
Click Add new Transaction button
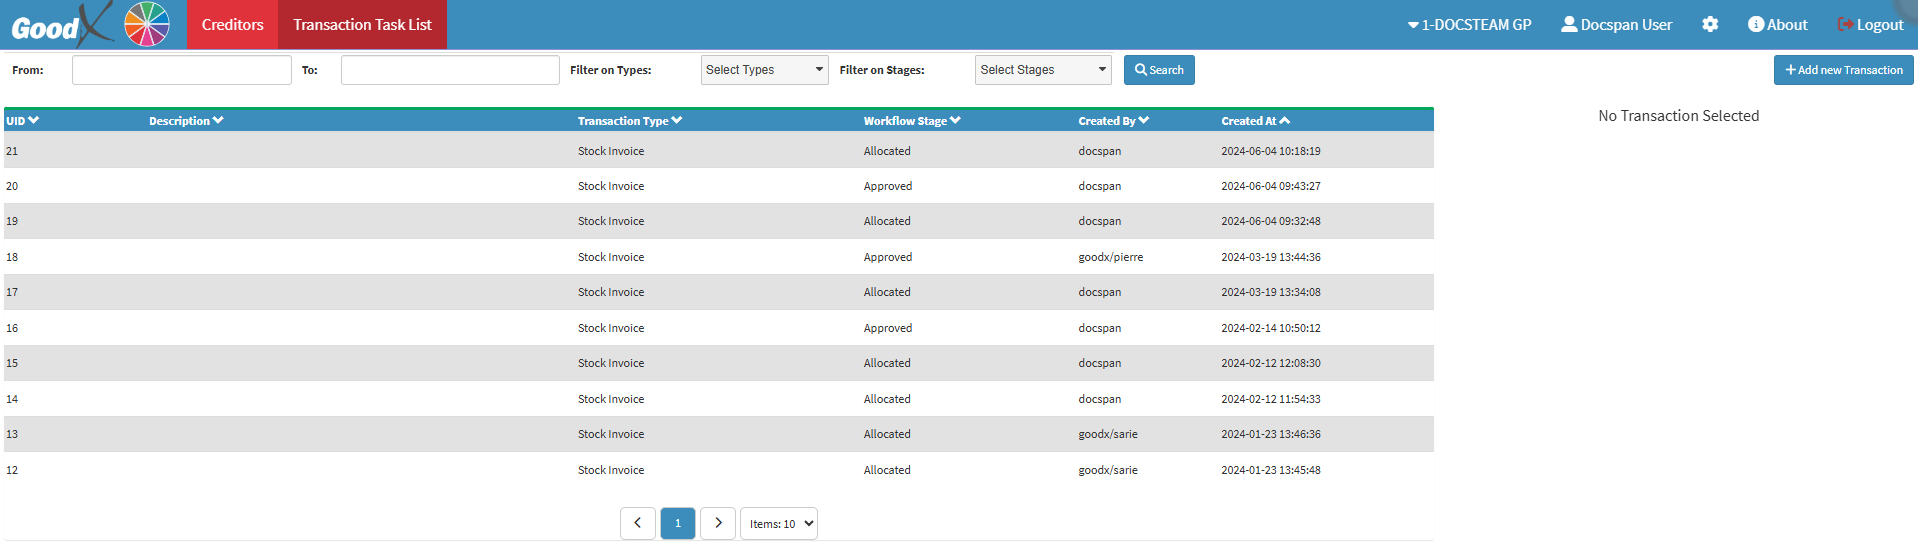[1843, 70]
